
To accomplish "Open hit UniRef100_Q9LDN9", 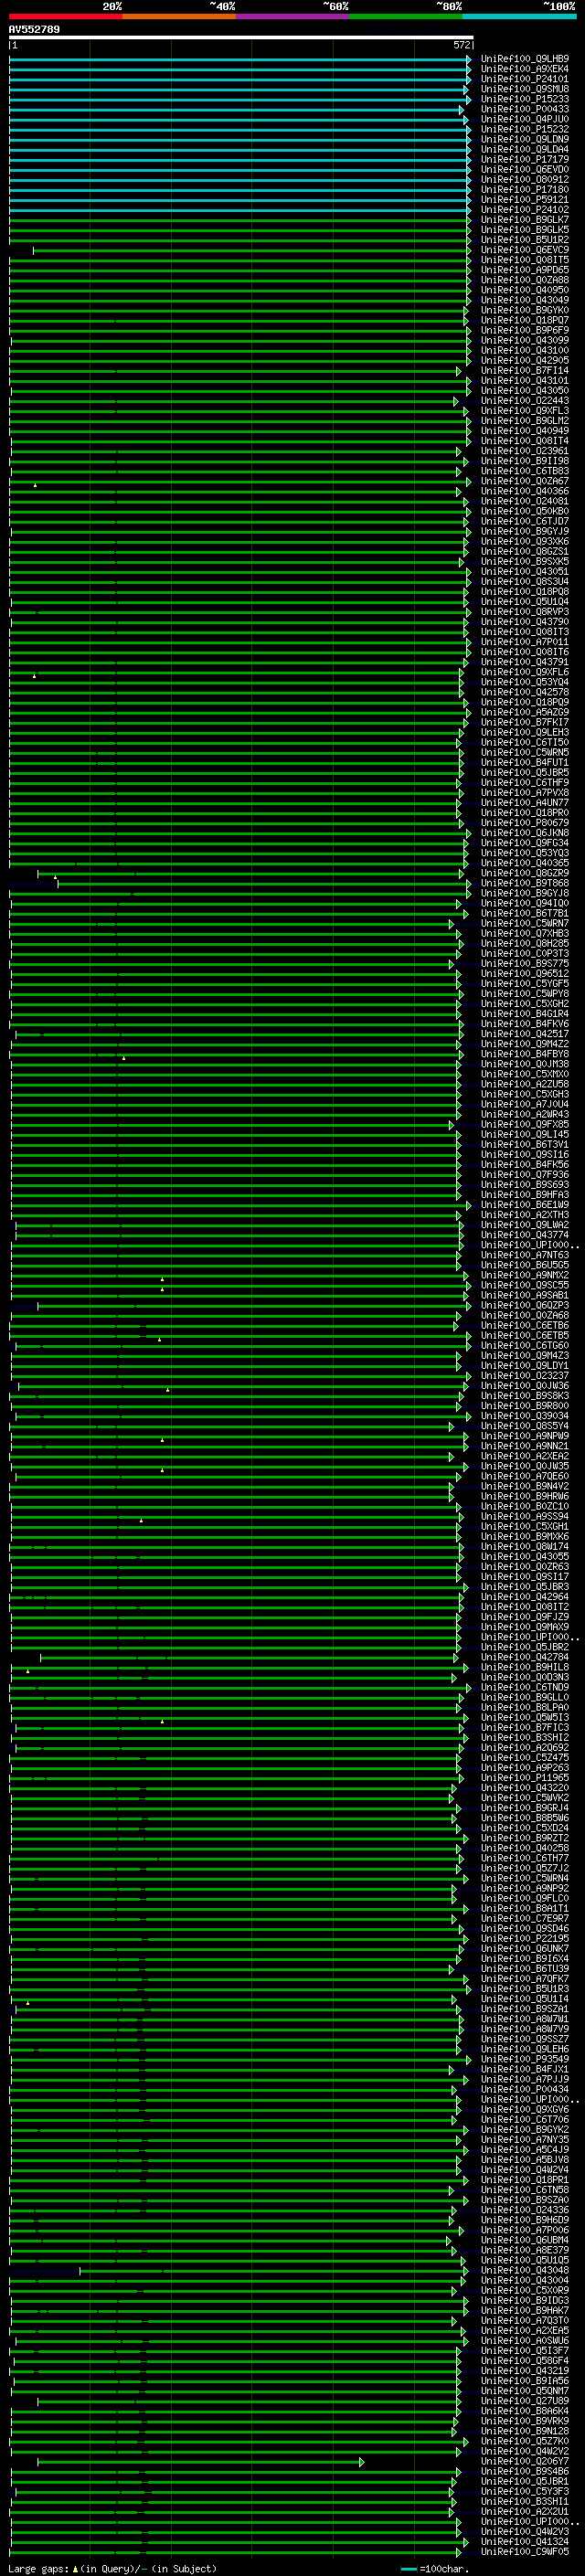I will pyautogui.click(x=525, y=139).
